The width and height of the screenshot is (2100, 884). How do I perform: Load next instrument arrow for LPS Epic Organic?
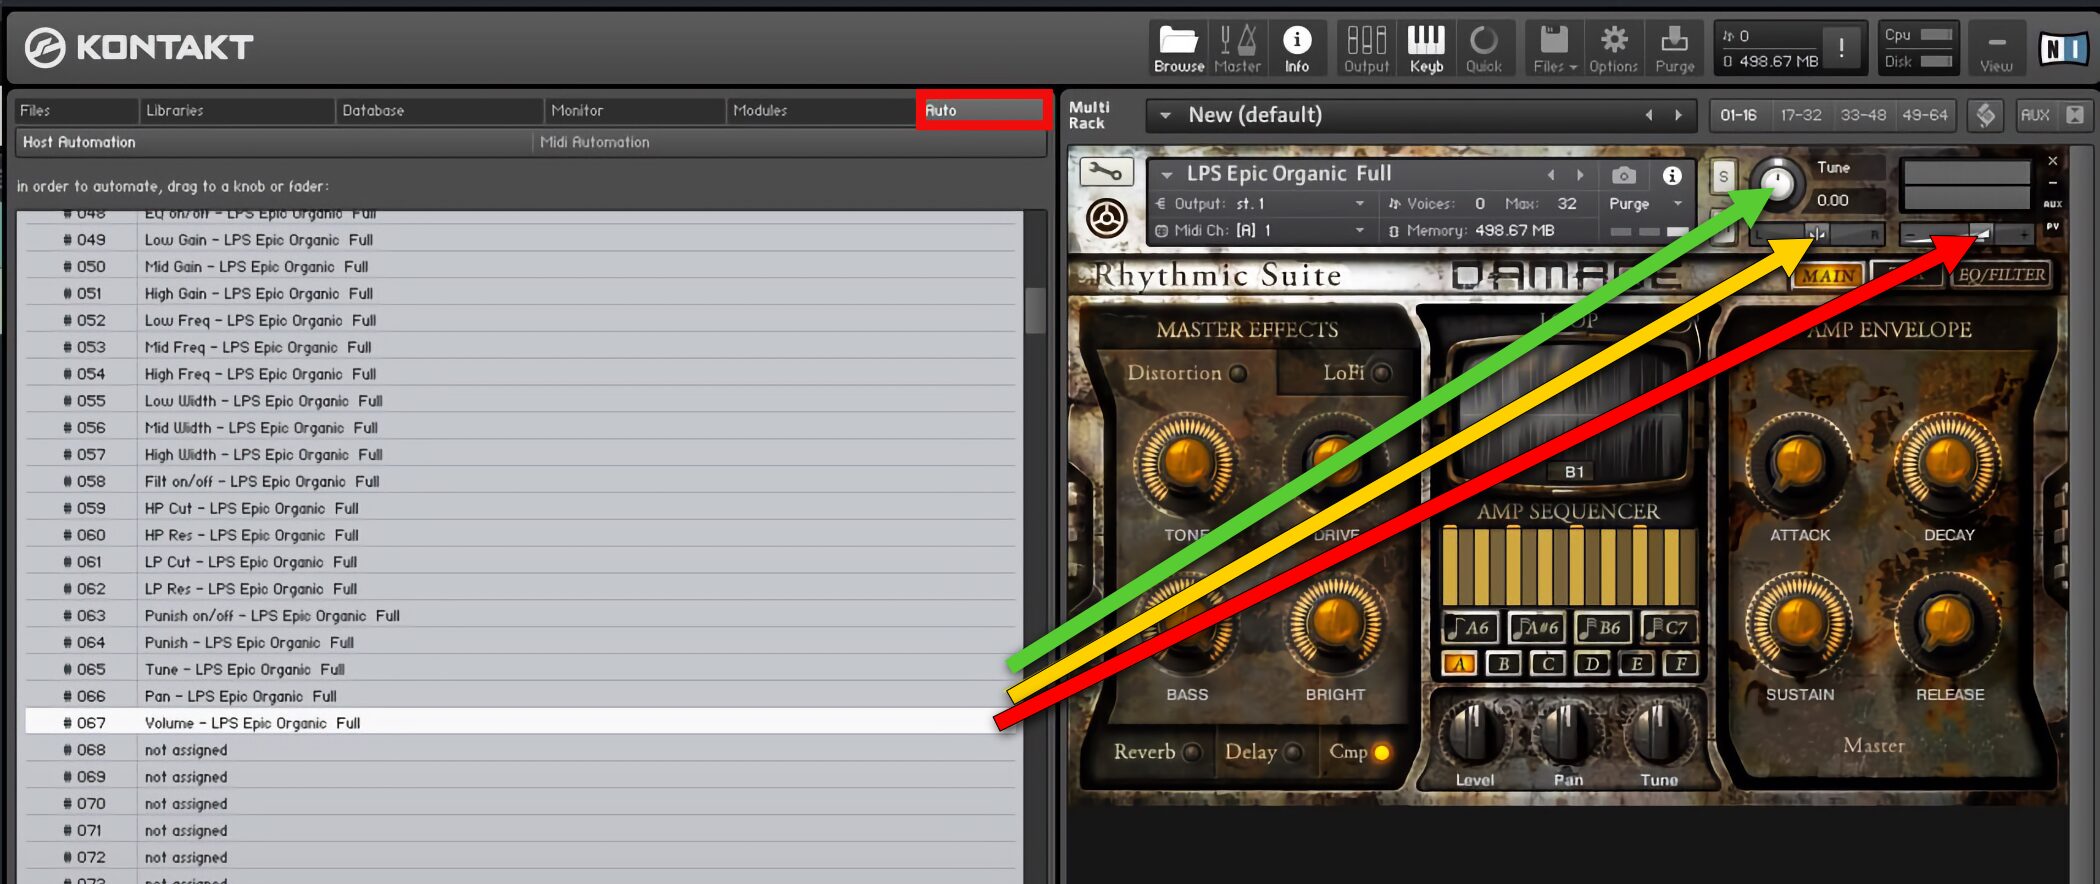[x=1580, y=175]
